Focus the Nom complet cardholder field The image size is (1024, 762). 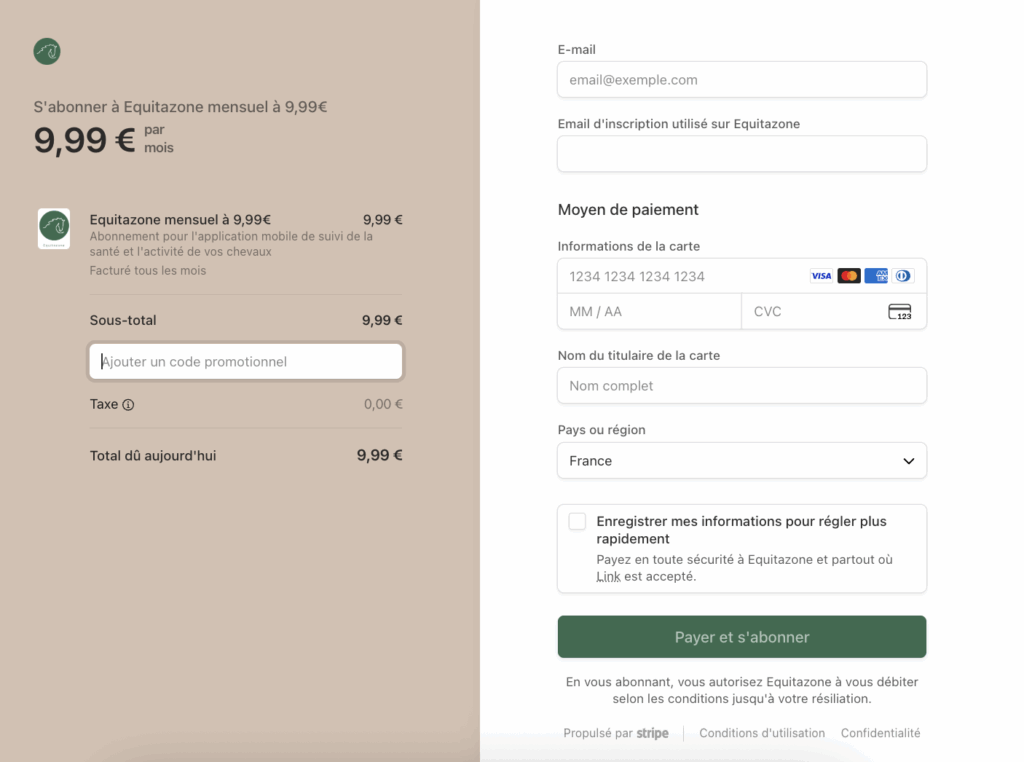tap(742, 386)
